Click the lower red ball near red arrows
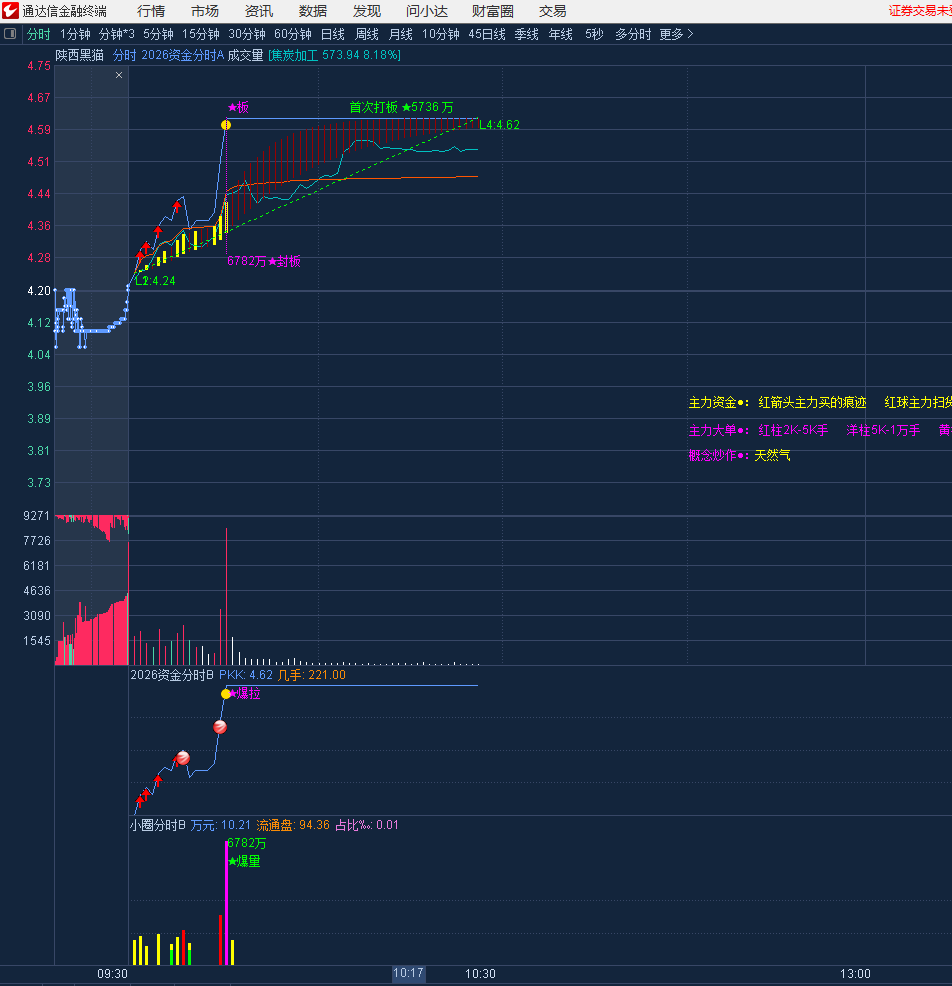The image size is (952, 986). (183, 757)
